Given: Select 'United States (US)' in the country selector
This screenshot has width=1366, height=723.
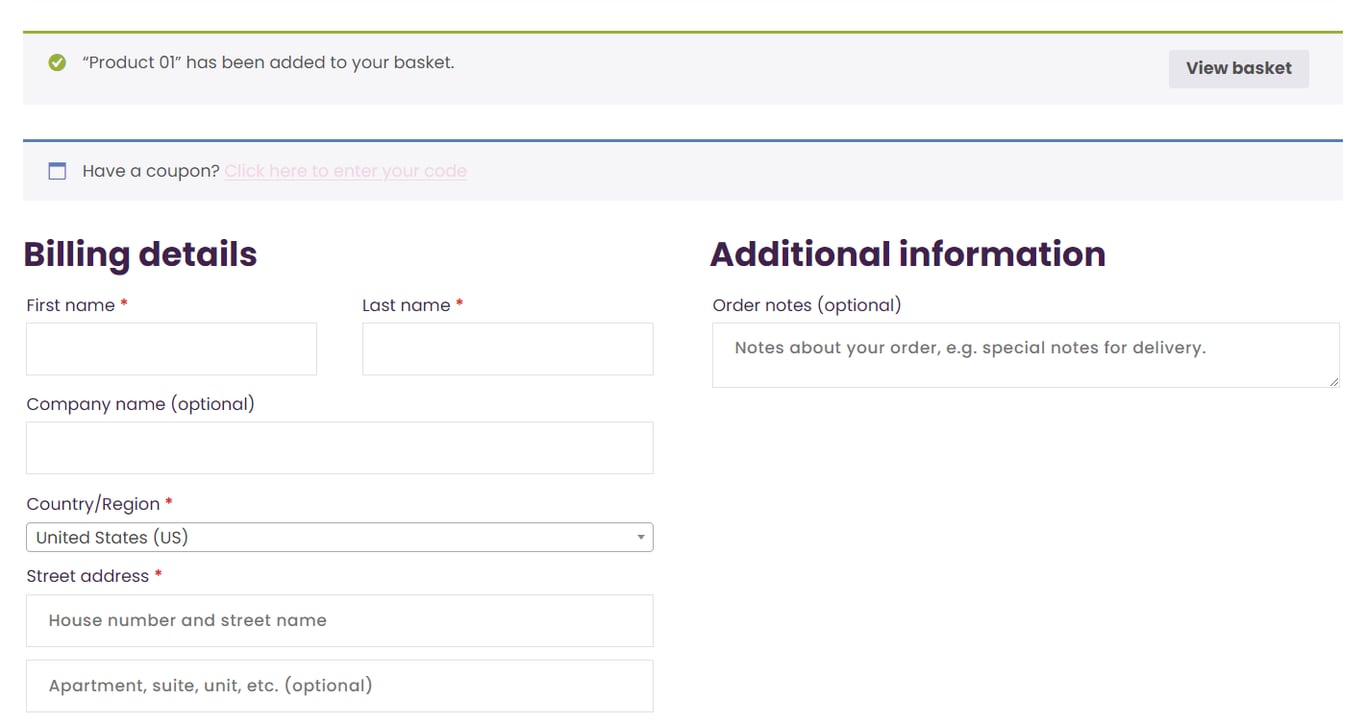Looking at the screenshot, I should tap(339, 537).
